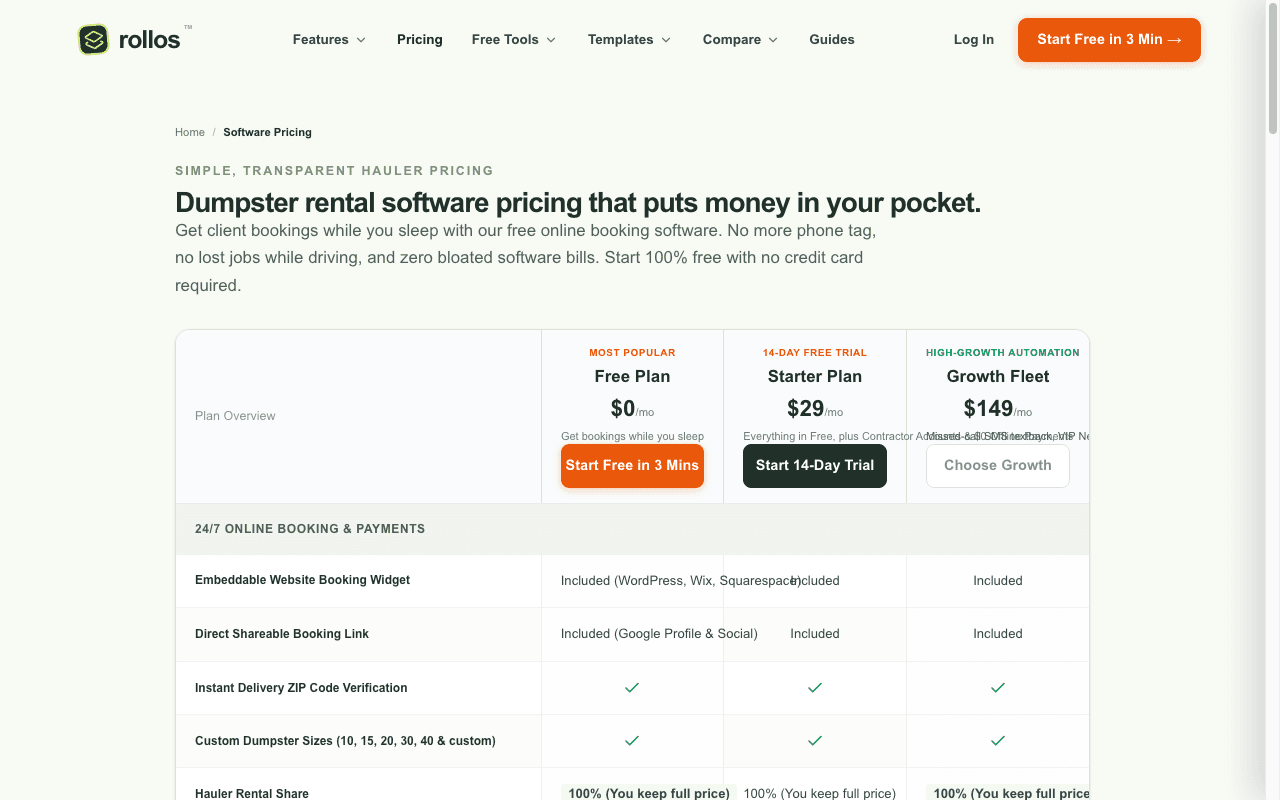Choose the Growth plan button
Image resolution: width=1280 pixels, height=800 pixels.
(998, 466)
